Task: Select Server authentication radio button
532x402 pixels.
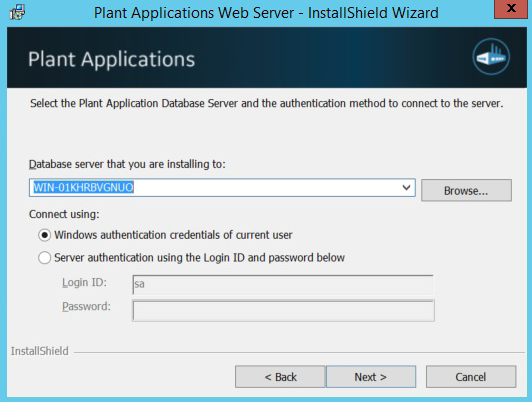Action: tap(44, 258)
